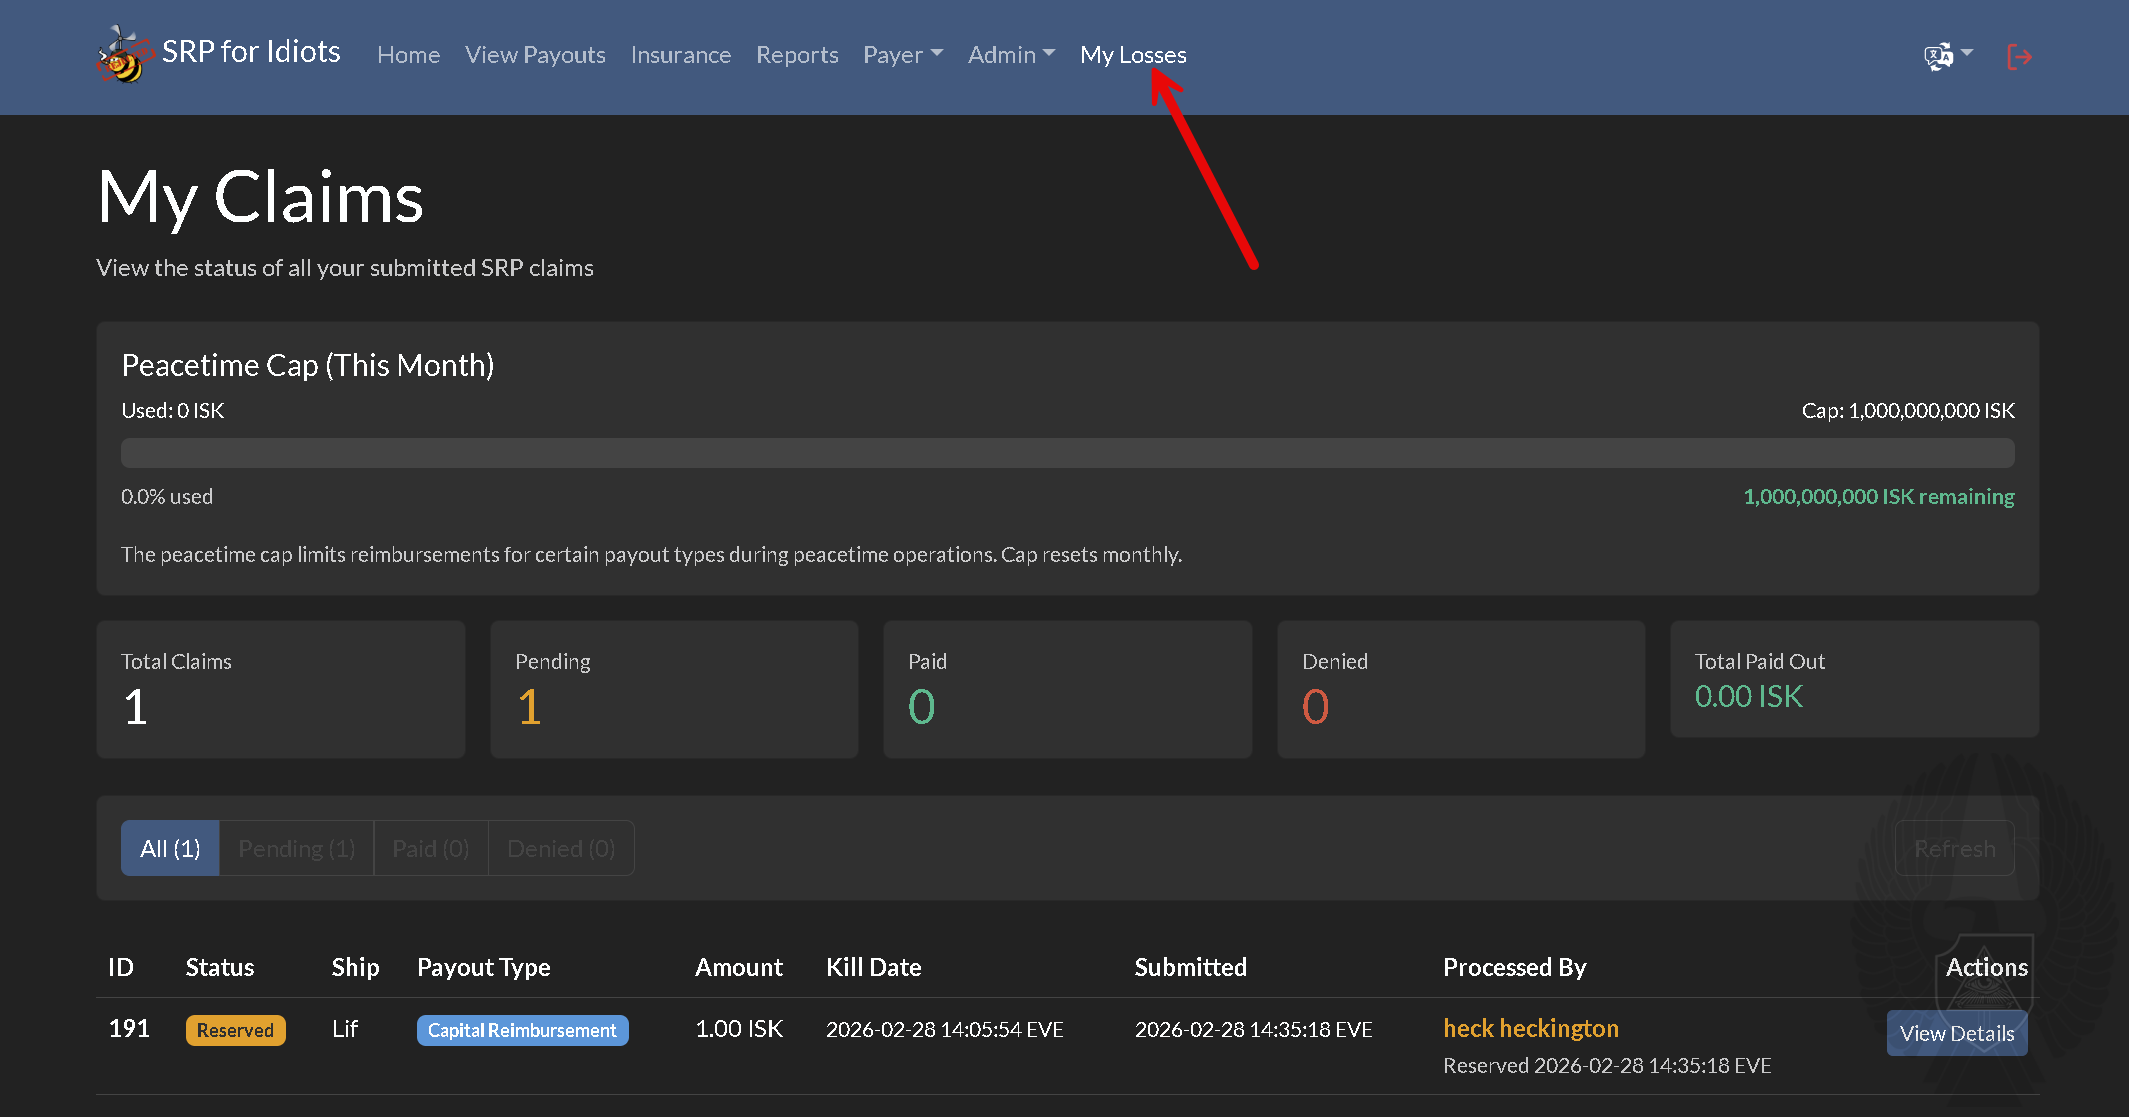This screenshot has width=2129, height=1117.
Task: Open the Reports page
Action: (796, 55)
